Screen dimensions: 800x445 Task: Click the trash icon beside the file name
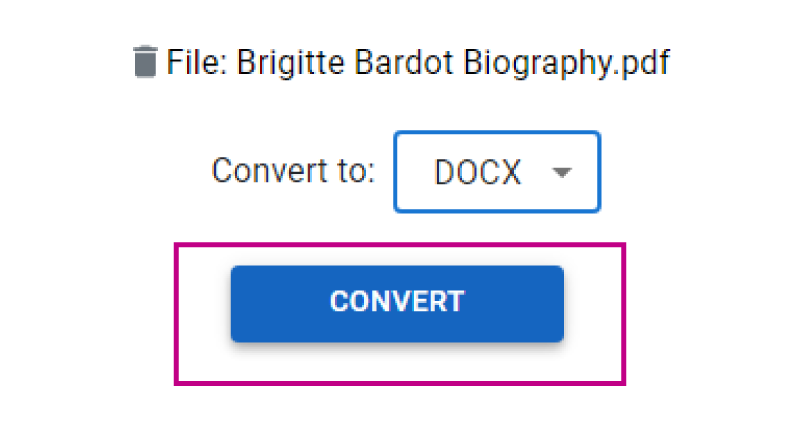[x=145, y=62]
